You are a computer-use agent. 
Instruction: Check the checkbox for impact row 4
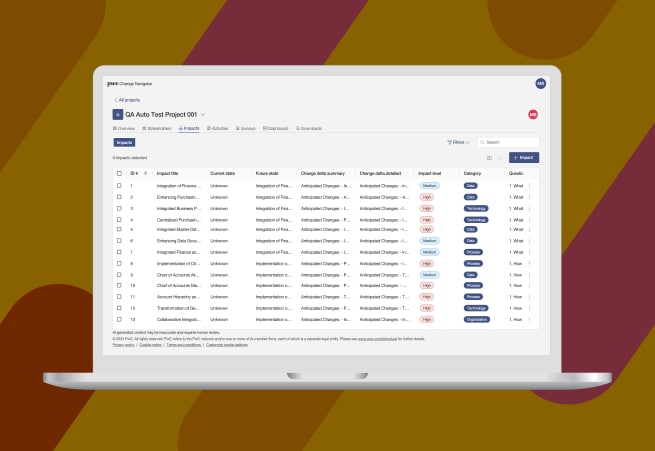[x=119, y=219]
